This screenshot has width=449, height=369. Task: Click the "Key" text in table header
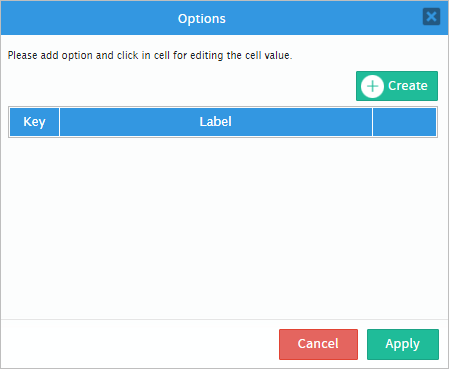click(34, 122)
